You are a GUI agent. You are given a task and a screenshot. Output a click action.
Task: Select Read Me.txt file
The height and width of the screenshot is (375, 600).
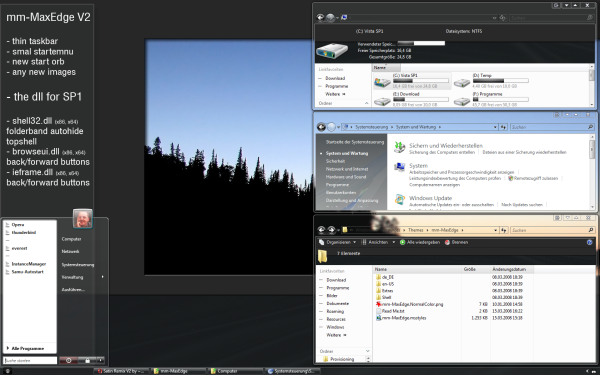click(x=390, y=311)
